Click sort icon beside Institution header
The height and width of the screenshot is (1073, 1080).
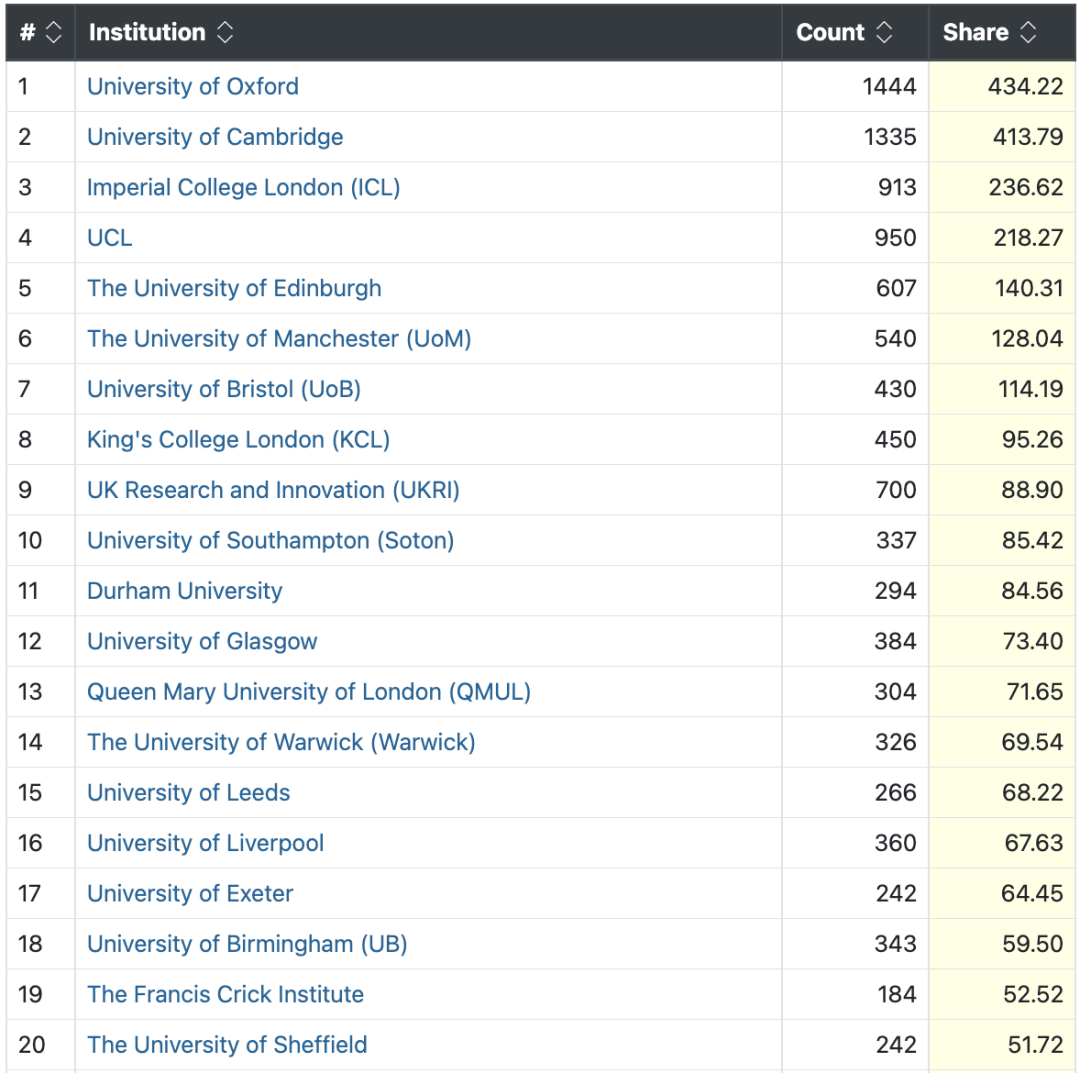point(225,33)
